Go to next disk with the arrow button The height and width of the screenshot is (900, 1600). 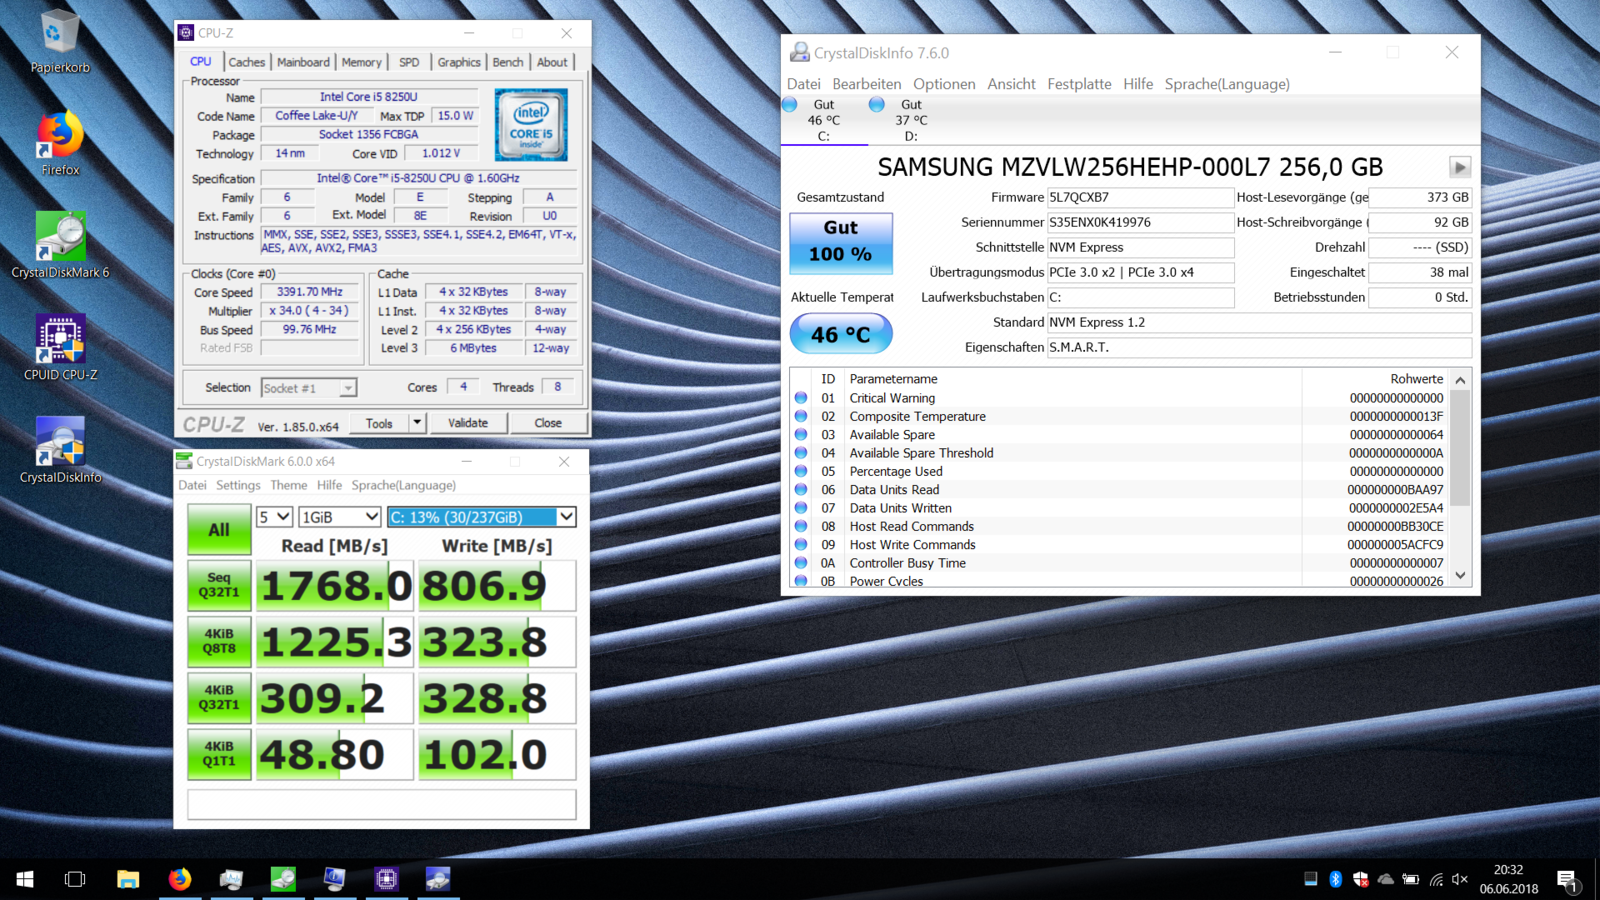pos(1460,167)
